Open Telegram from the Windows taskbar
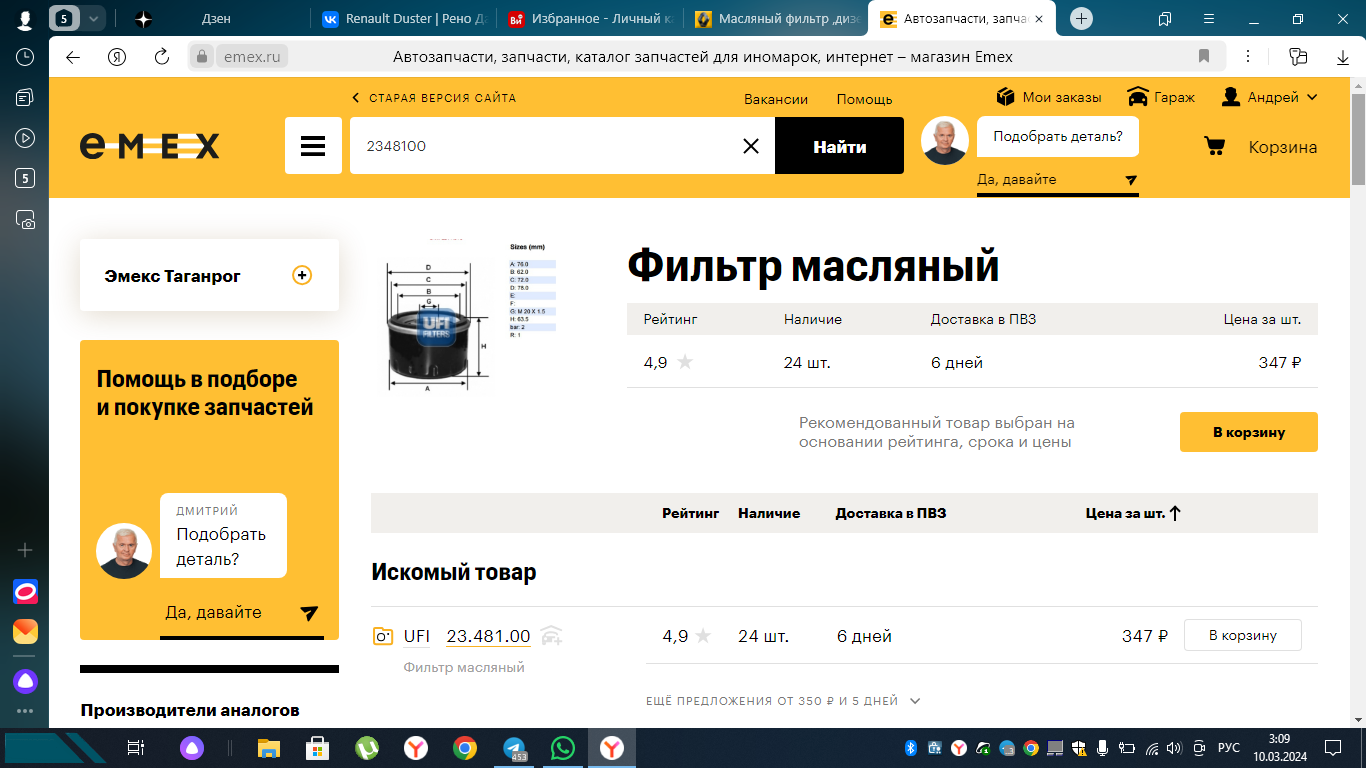The height and width of the screenshot is (768, 1366). point(515,748)
